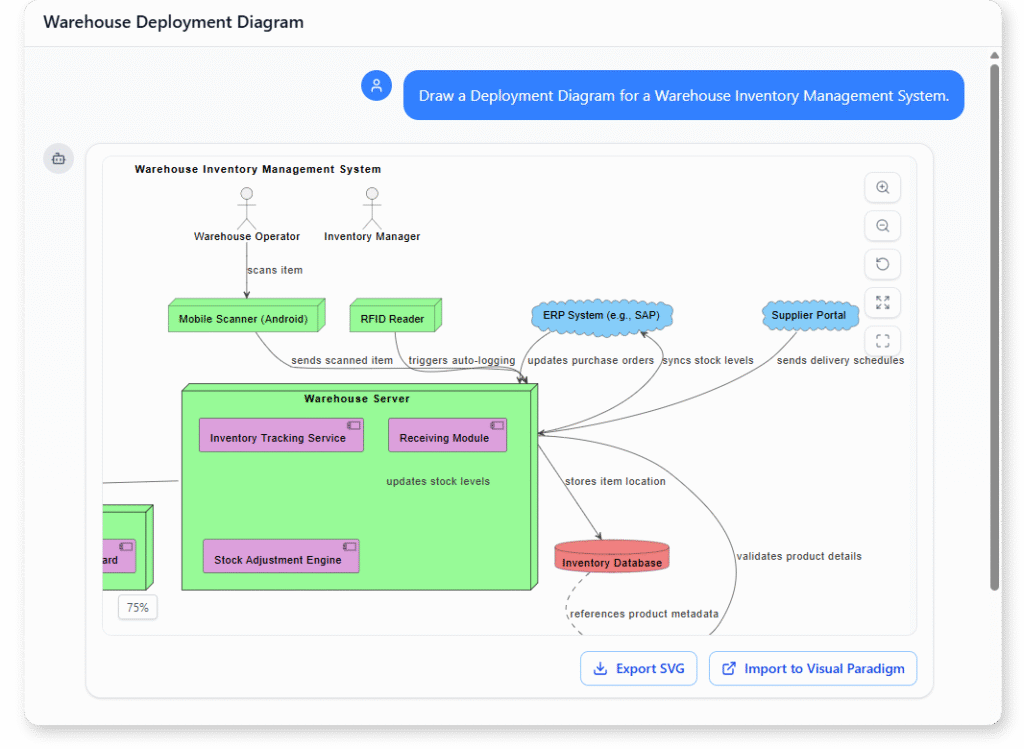Click the fullscreen brackets icon
Screen dimensions: 1024x749
click(x=881, y=340)
